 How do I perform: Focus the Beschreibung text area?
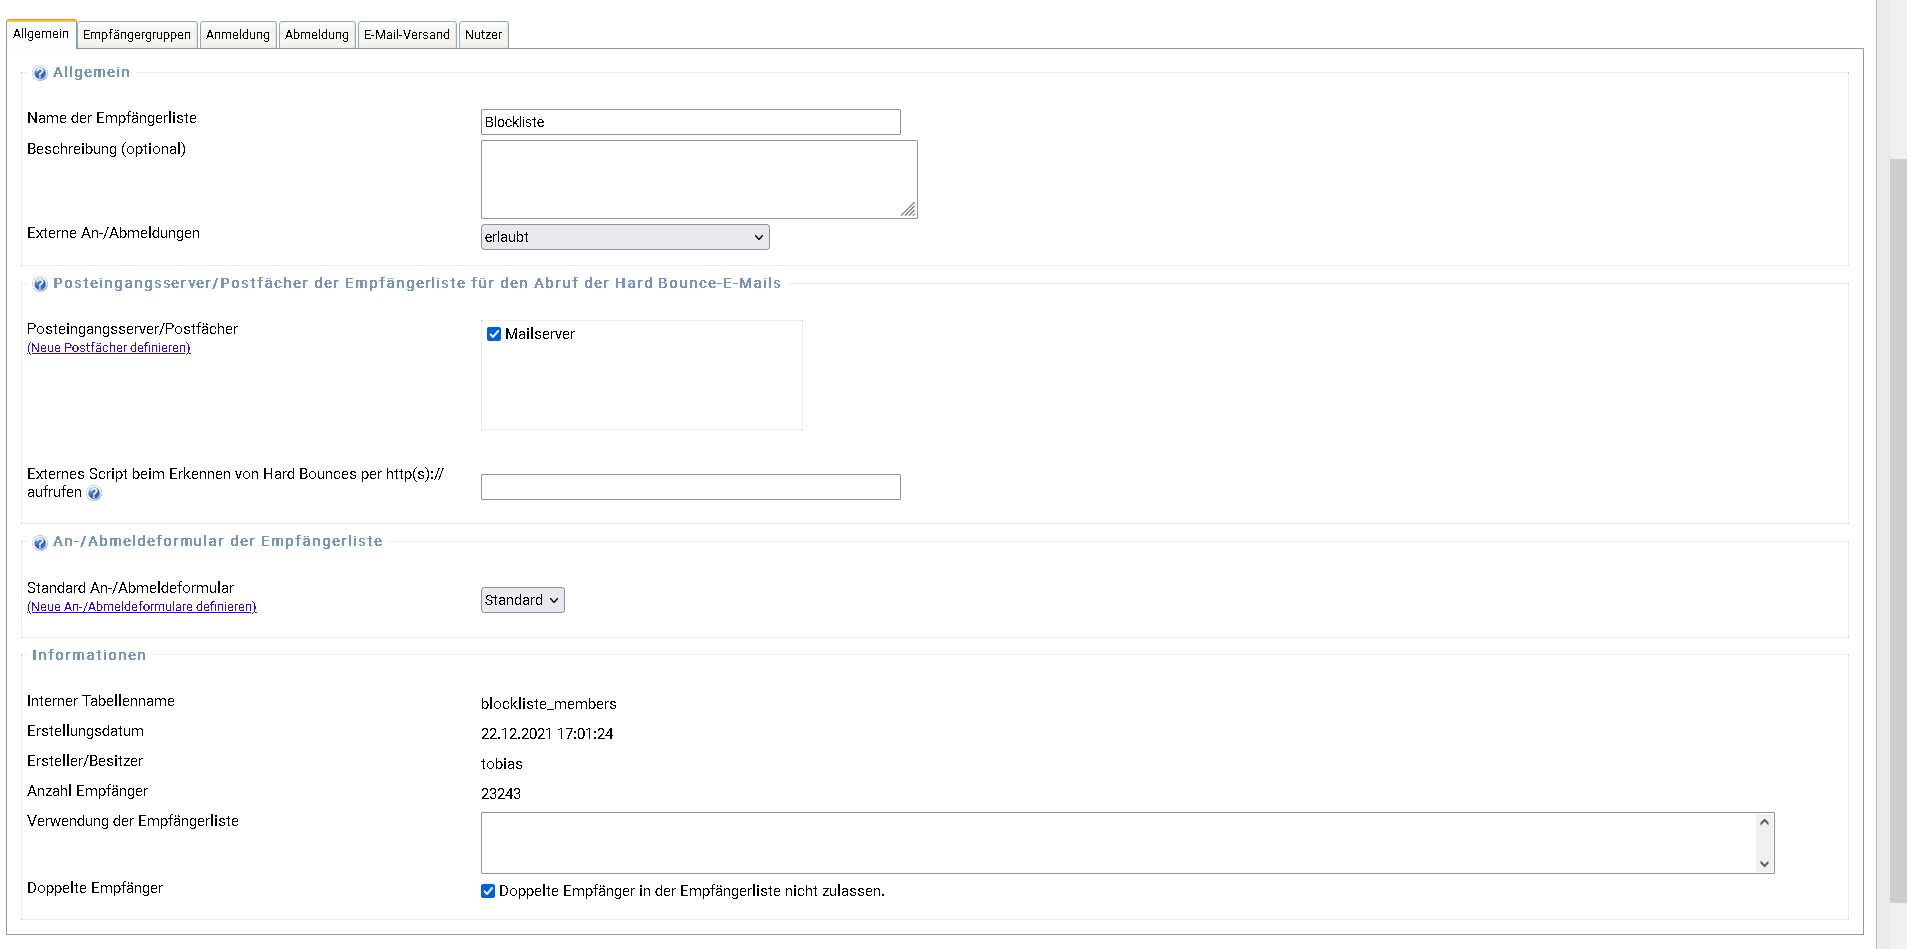(698, 179)
